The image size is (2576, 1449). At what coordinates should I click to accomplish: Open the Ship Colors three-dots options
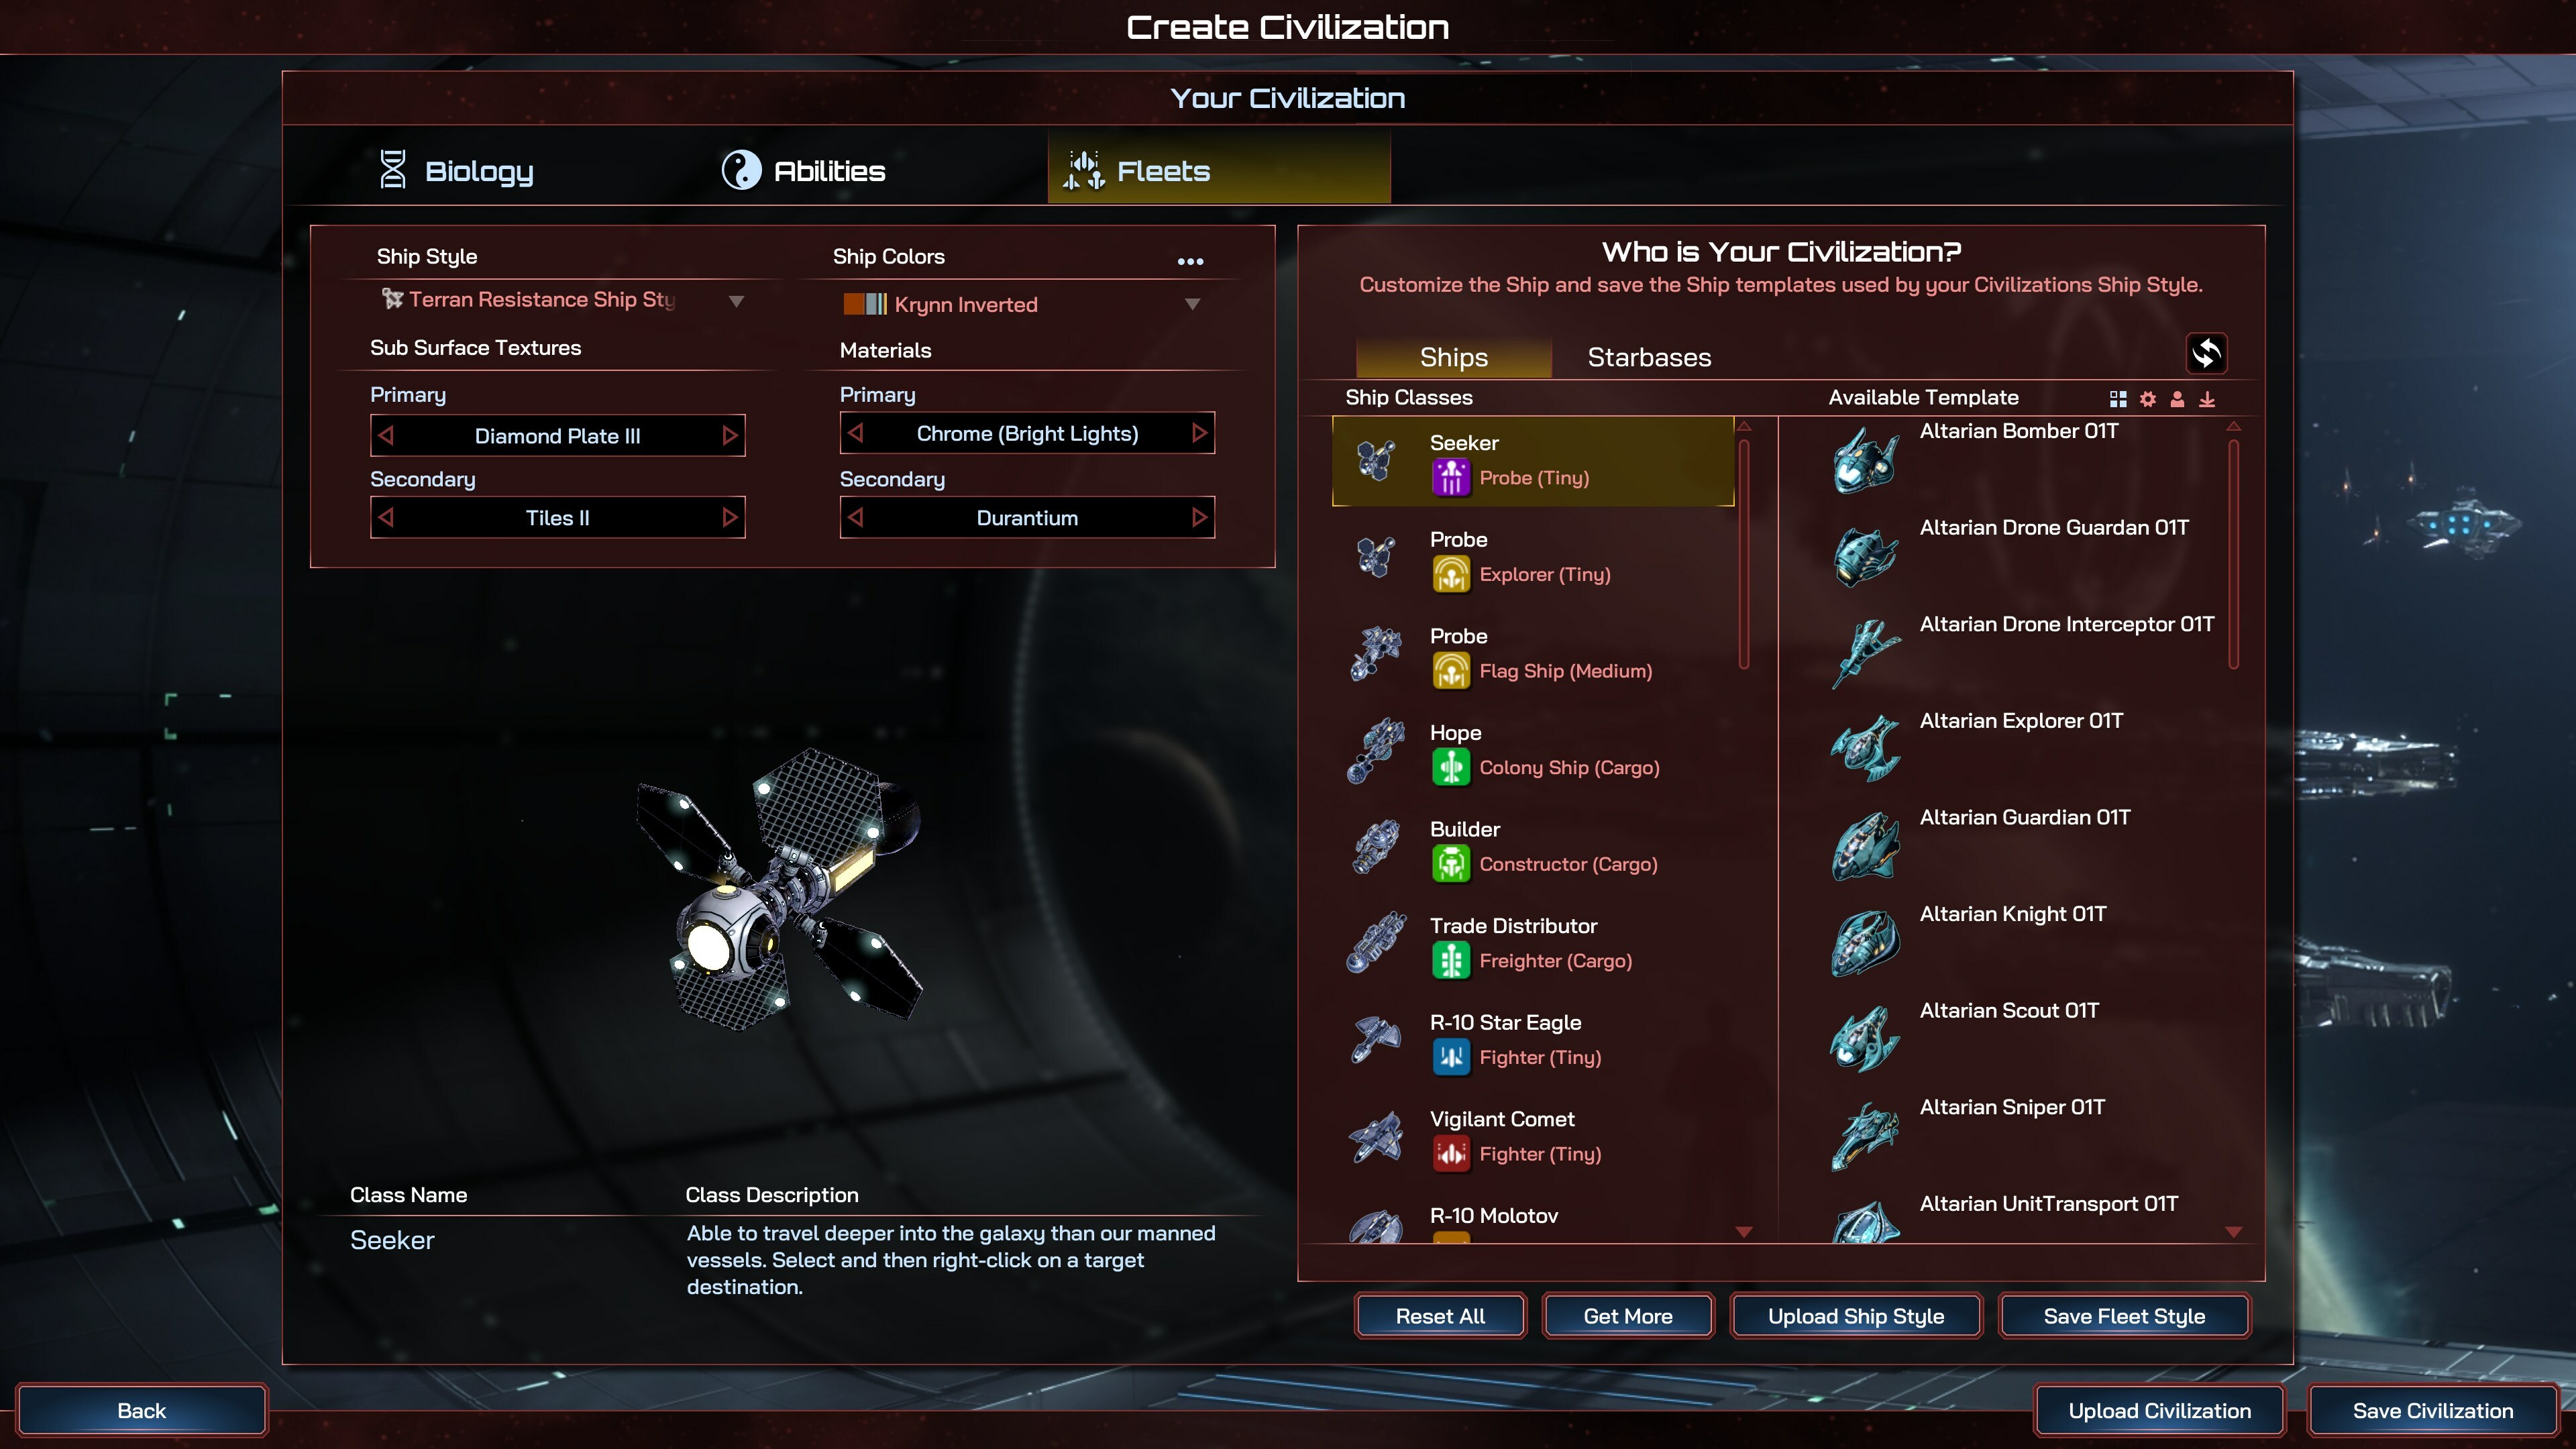coord(1190,261)
